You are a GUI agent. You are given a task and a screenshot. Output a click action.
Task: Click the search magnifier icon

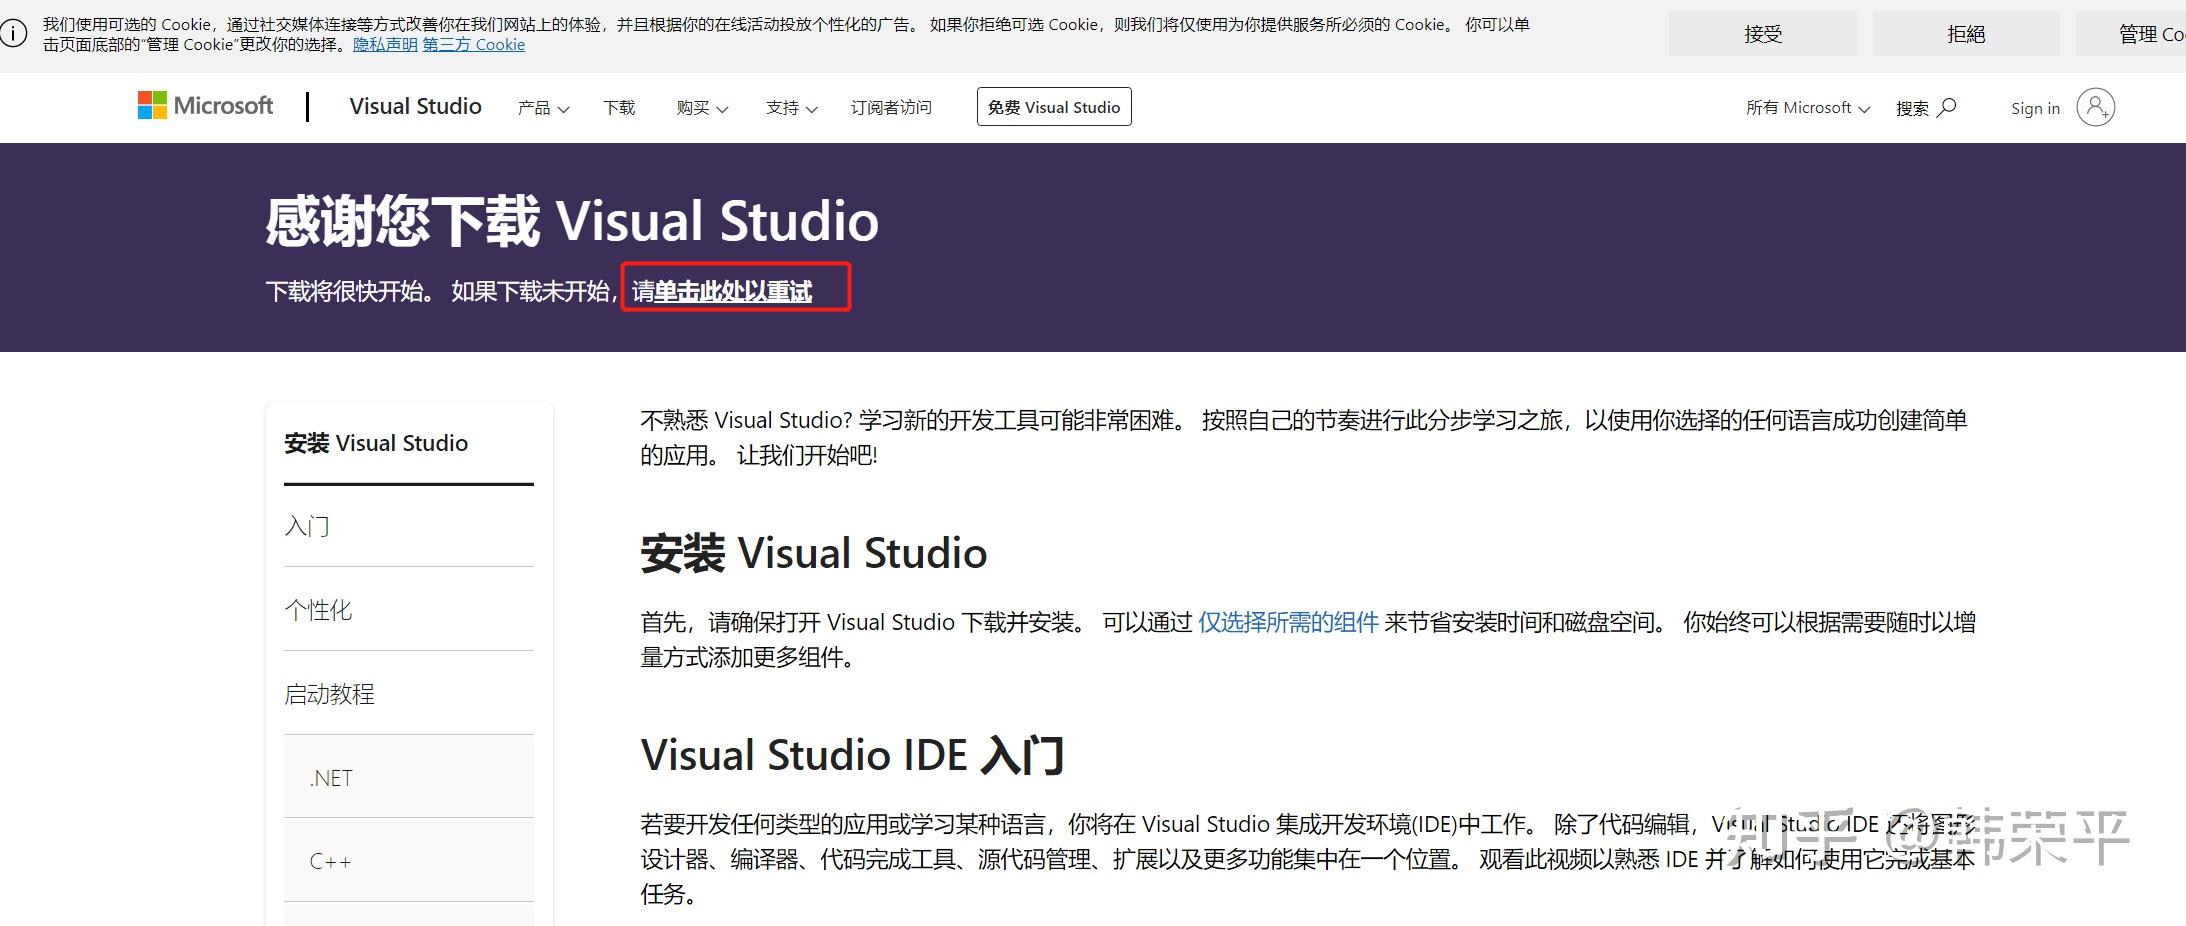point(1946,107)
